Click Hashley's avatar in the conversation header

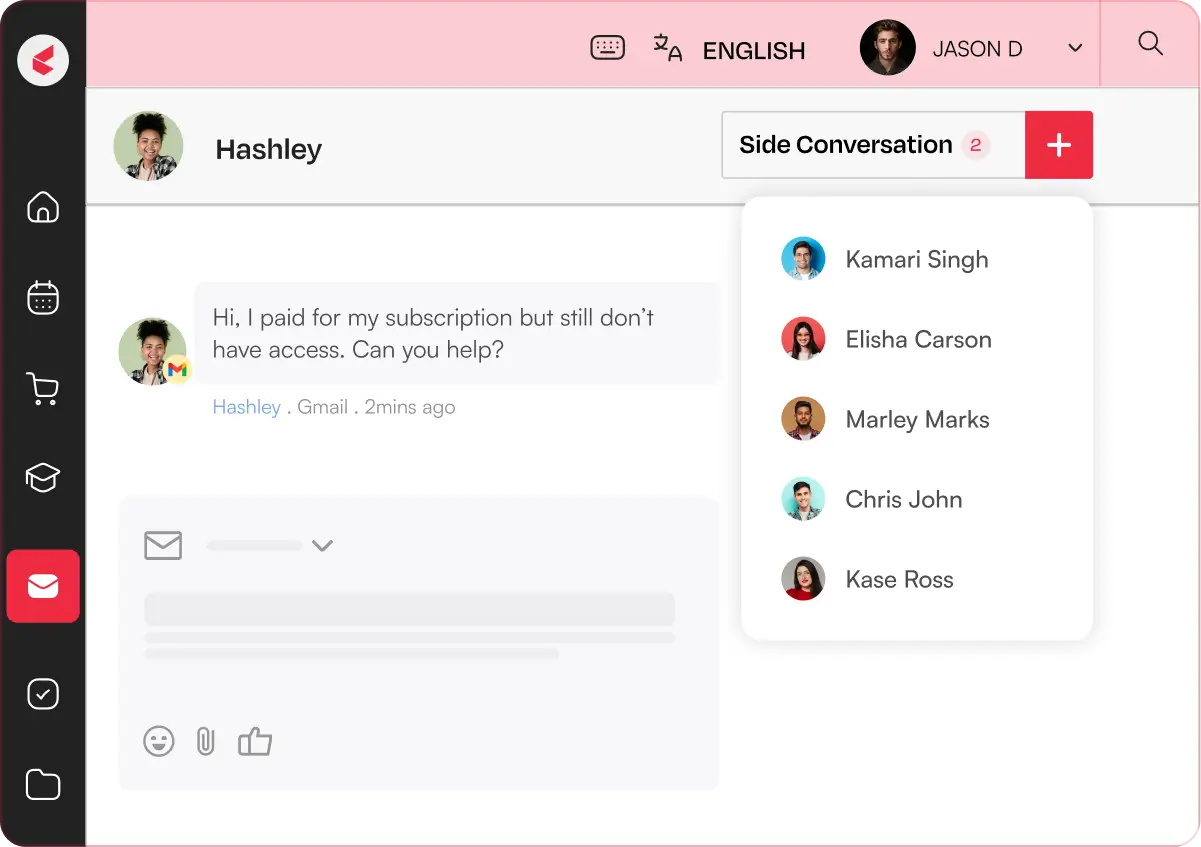pos(148,146)
